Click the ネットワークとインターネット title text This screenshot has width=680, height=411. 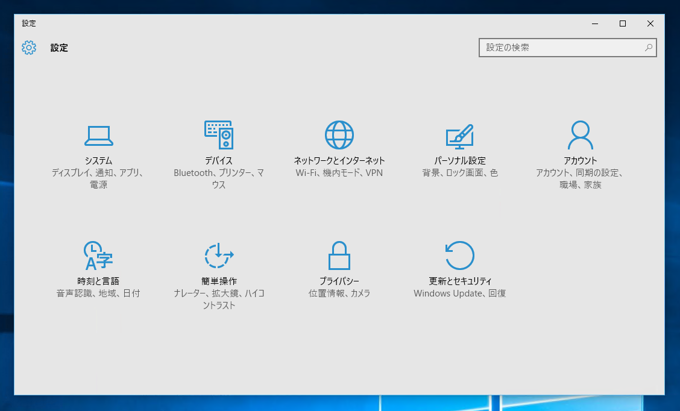click(x=339, y=160)
